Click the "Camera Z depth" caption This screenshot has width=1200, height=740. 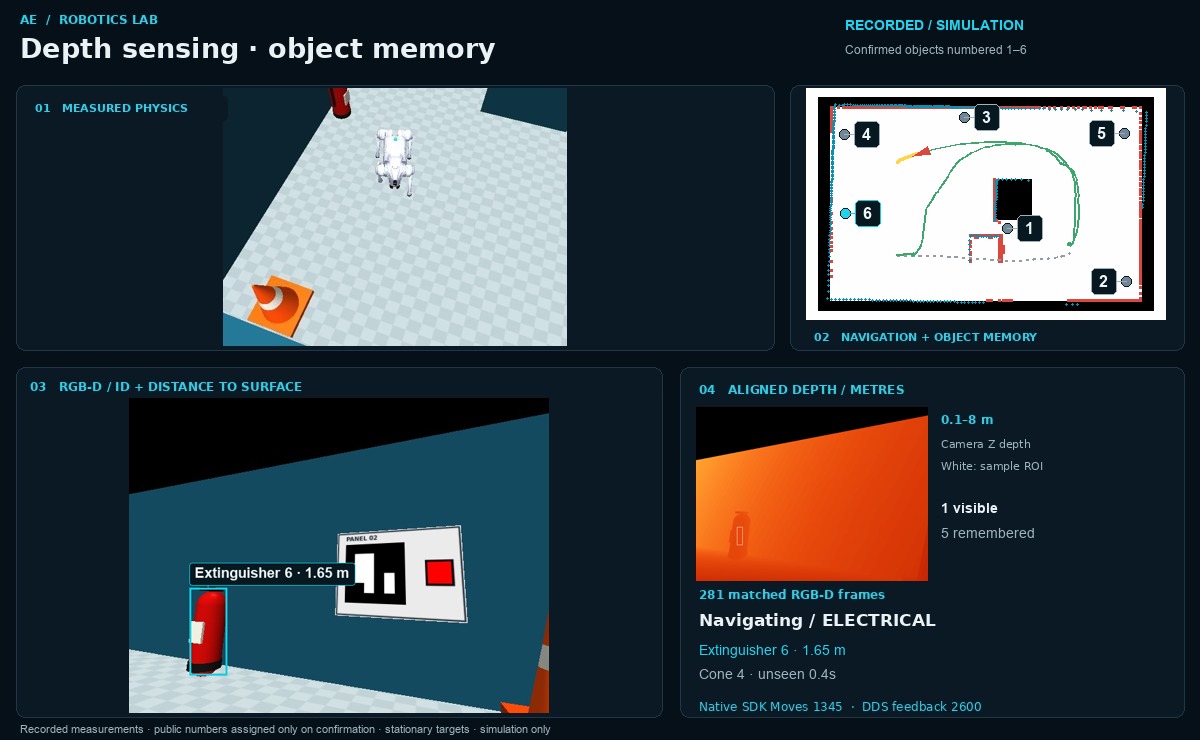point(986,444)
